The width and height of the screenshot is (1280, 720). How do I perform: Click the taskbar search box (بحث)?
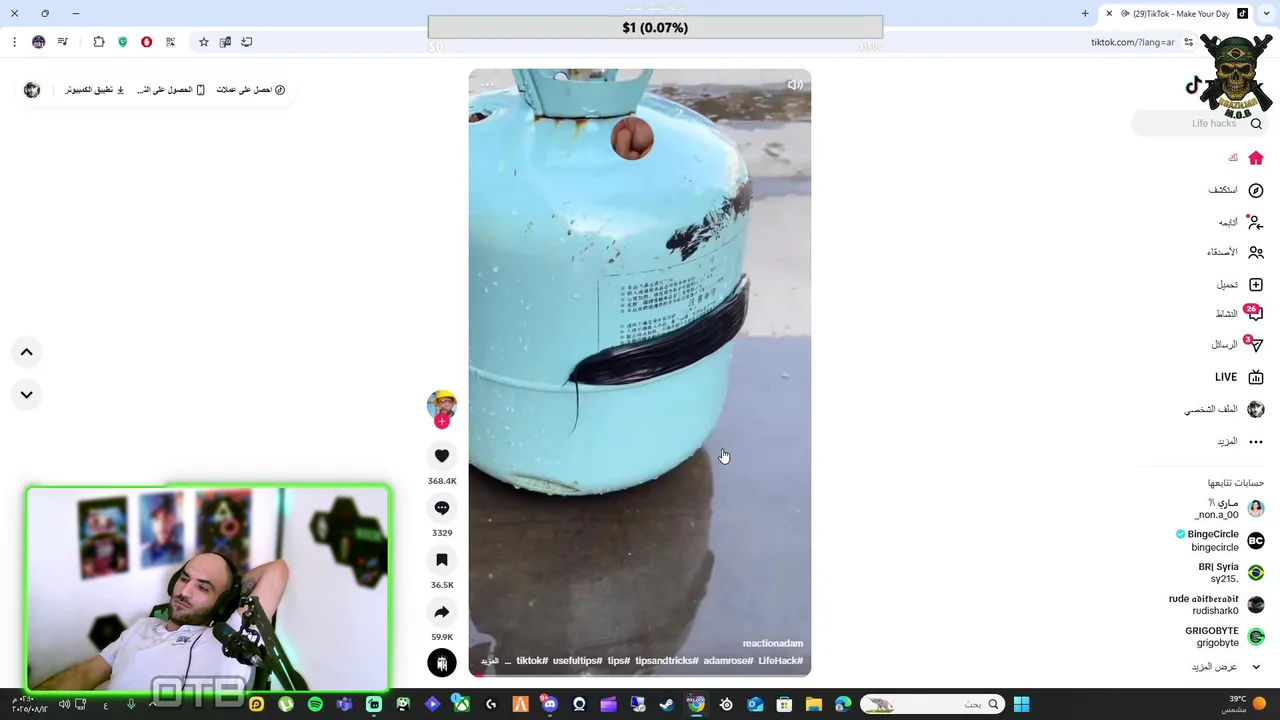pos(932,705)
